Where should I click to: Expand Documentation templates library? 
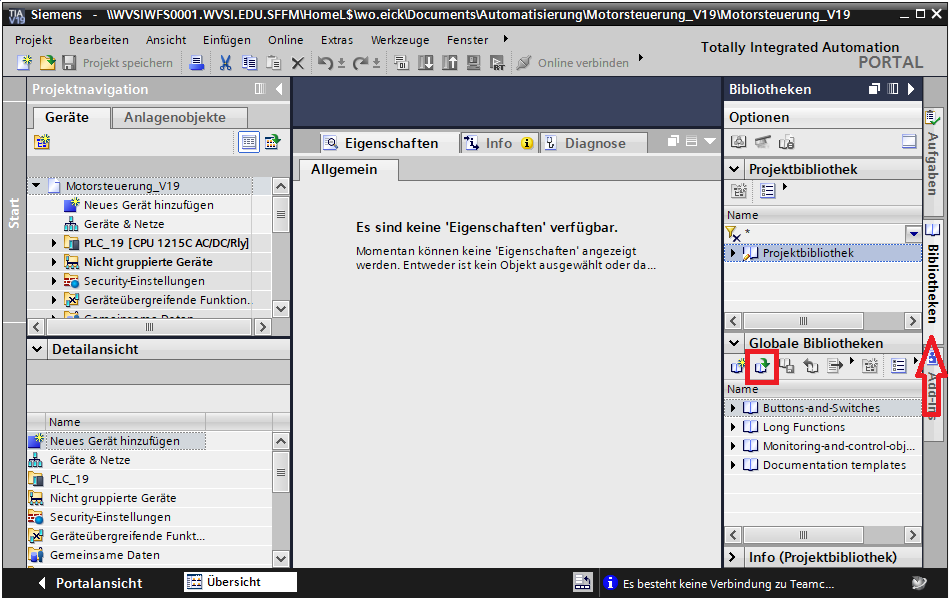click(733, 465)
